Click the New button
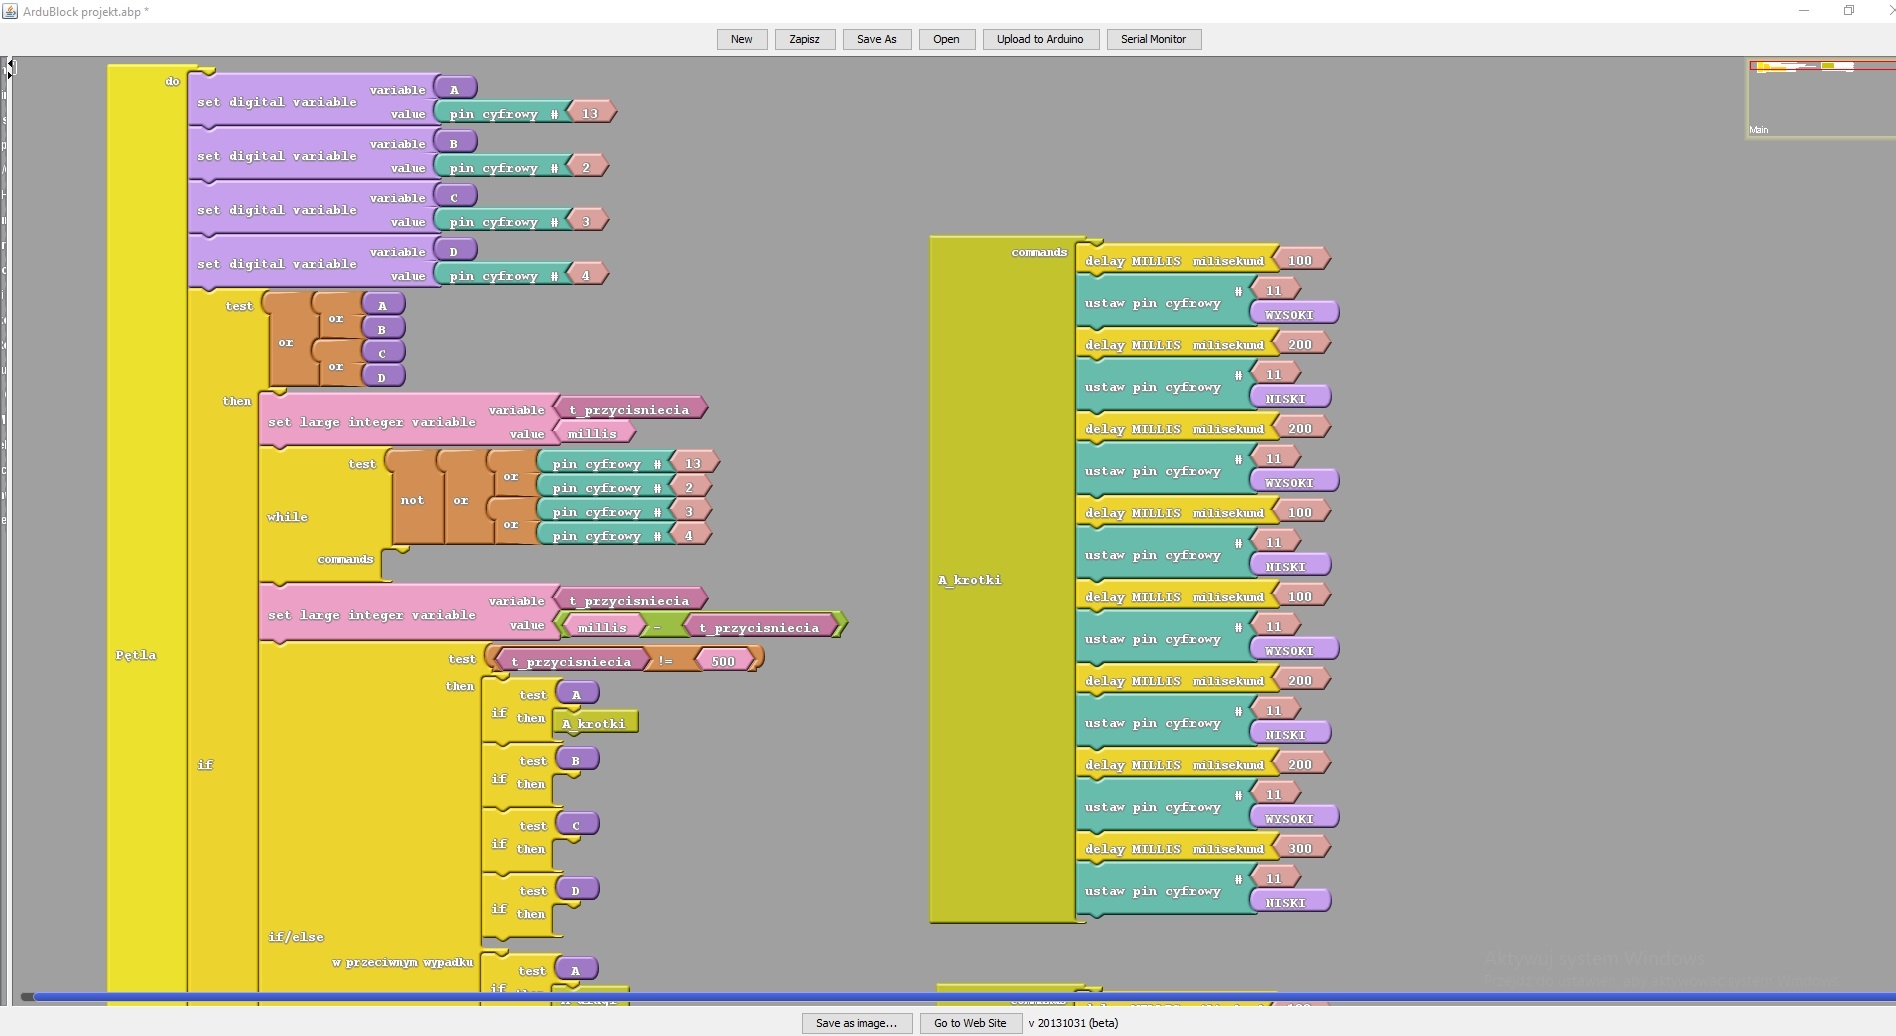The width and height of the screenshot is (1896, 1036). coord(741,39)
